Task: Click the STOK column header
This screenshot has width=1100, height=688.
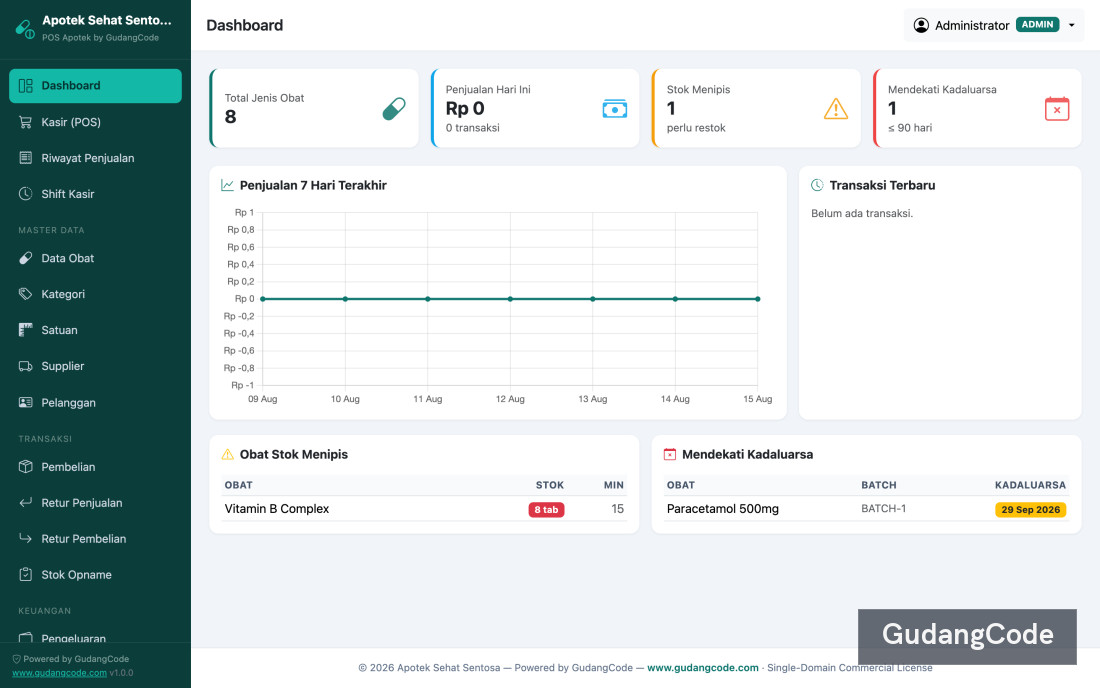Action: [550, 485]
